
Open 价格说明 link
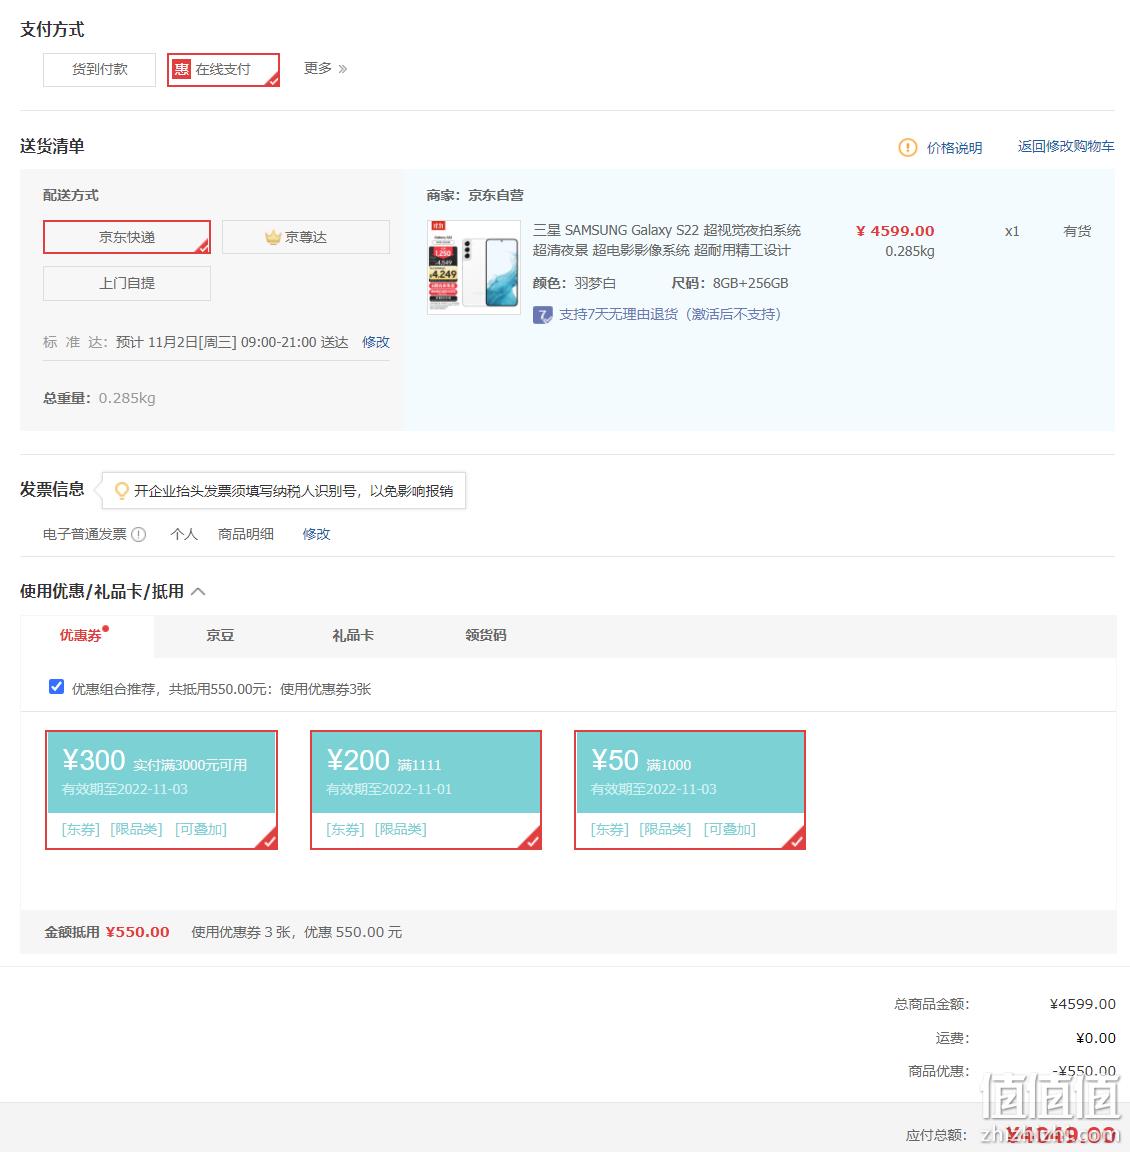[x=954, y=148]
